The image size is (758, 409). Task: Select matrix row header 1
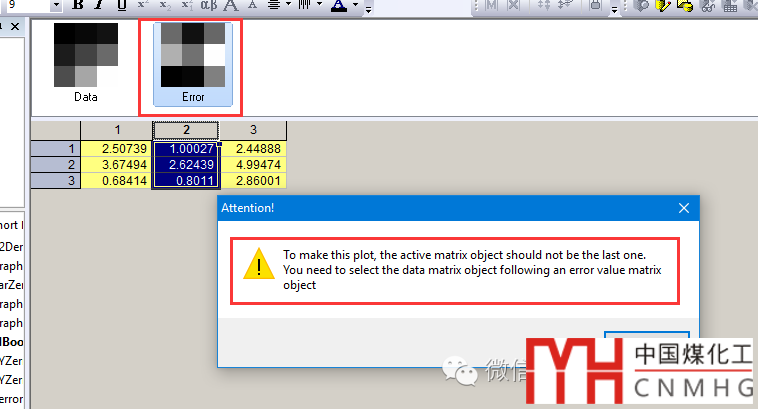pos(56,148)
